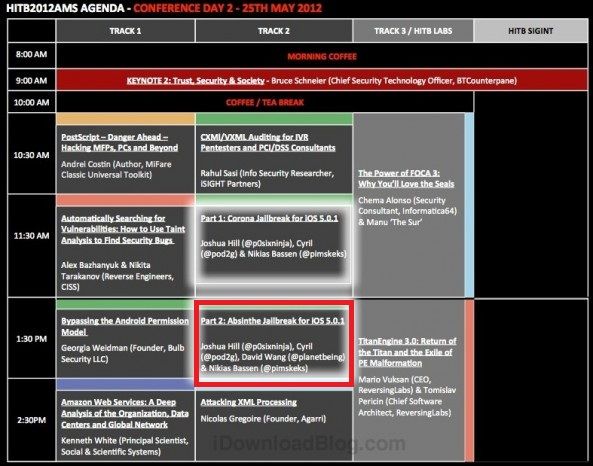Click the 10:00 AM time cell

31,102
